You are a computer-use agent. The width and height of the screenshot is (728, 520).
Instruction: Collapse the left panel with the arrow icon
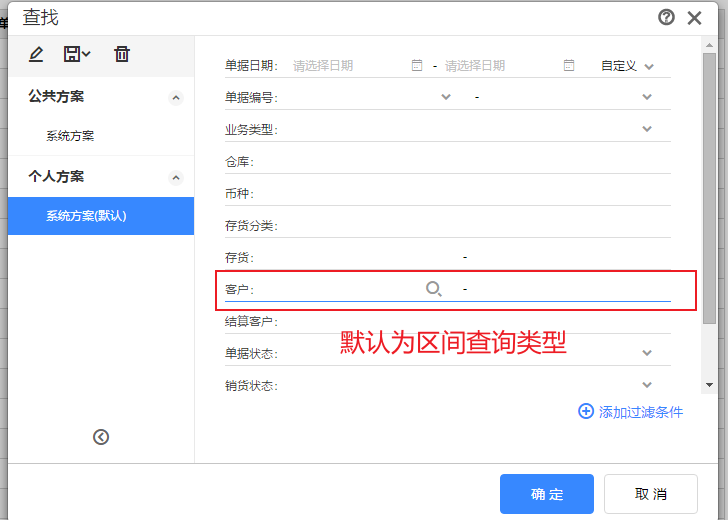coord(101,437)
